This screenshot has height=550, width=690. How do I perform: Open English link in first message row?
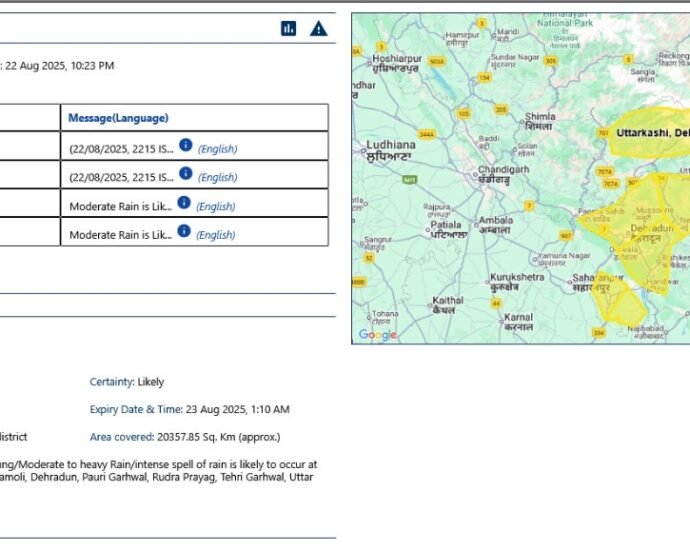pos(217,149)
